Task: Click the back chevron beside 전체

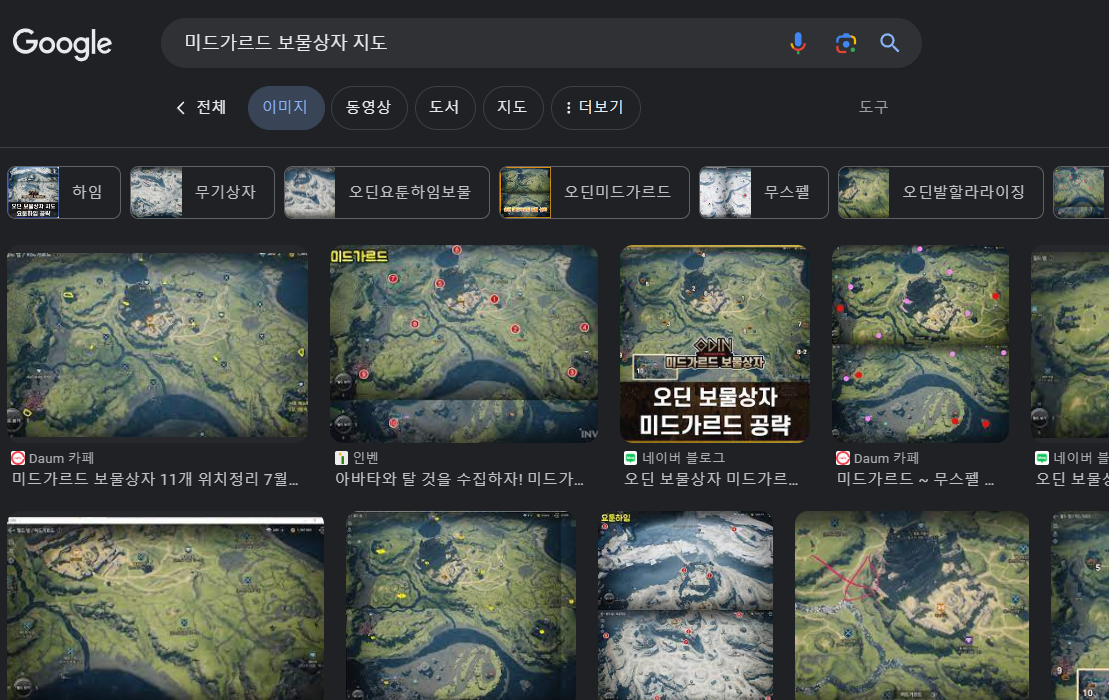Action: (180, 107)
